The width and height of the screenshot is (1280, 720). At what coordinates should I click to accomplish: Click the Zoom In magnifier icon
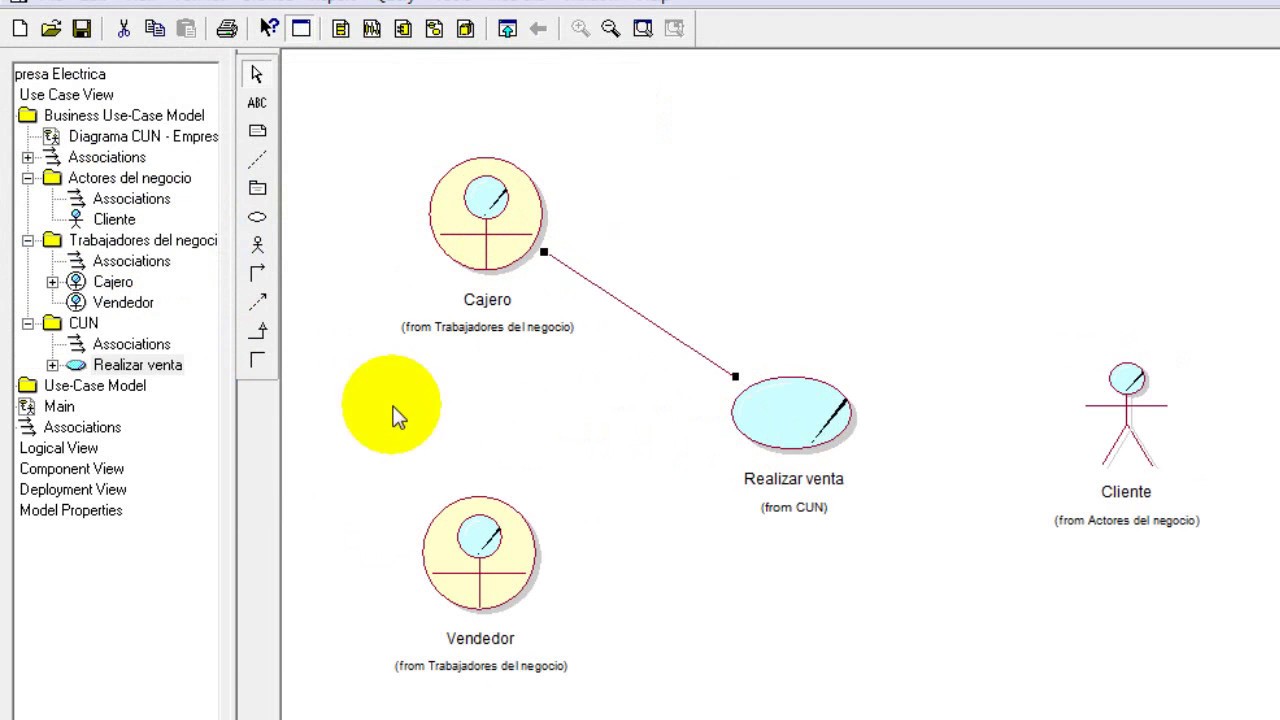[580, 29]
